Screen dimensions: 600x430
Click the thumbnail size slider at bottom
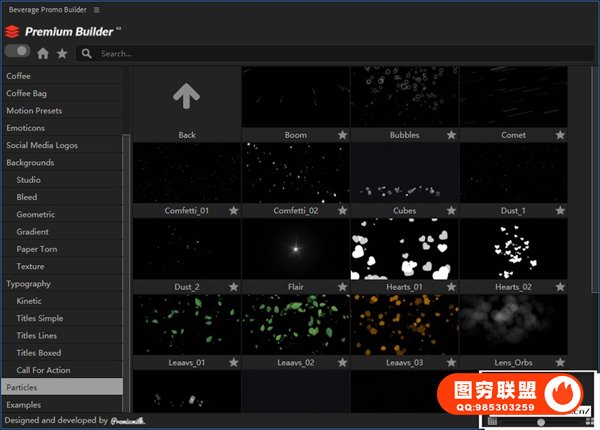pyautogui.click(x=541, y=422)
